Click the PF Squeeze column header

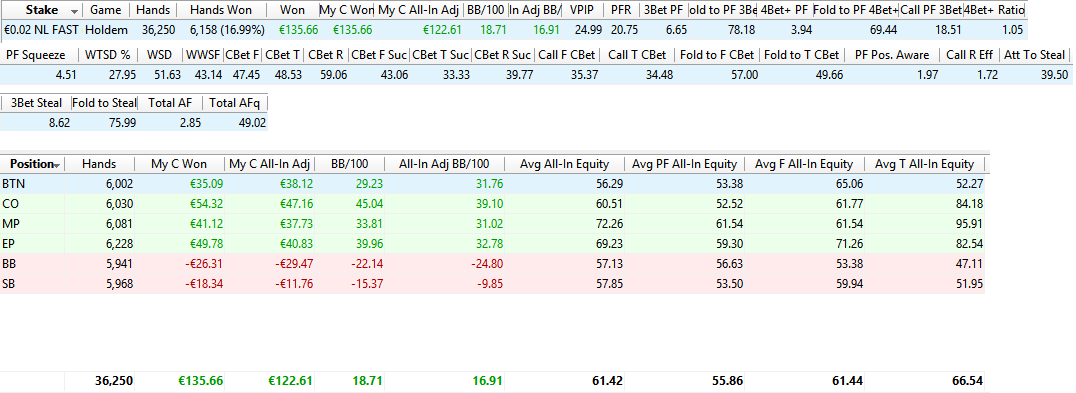tap(36, 55)
